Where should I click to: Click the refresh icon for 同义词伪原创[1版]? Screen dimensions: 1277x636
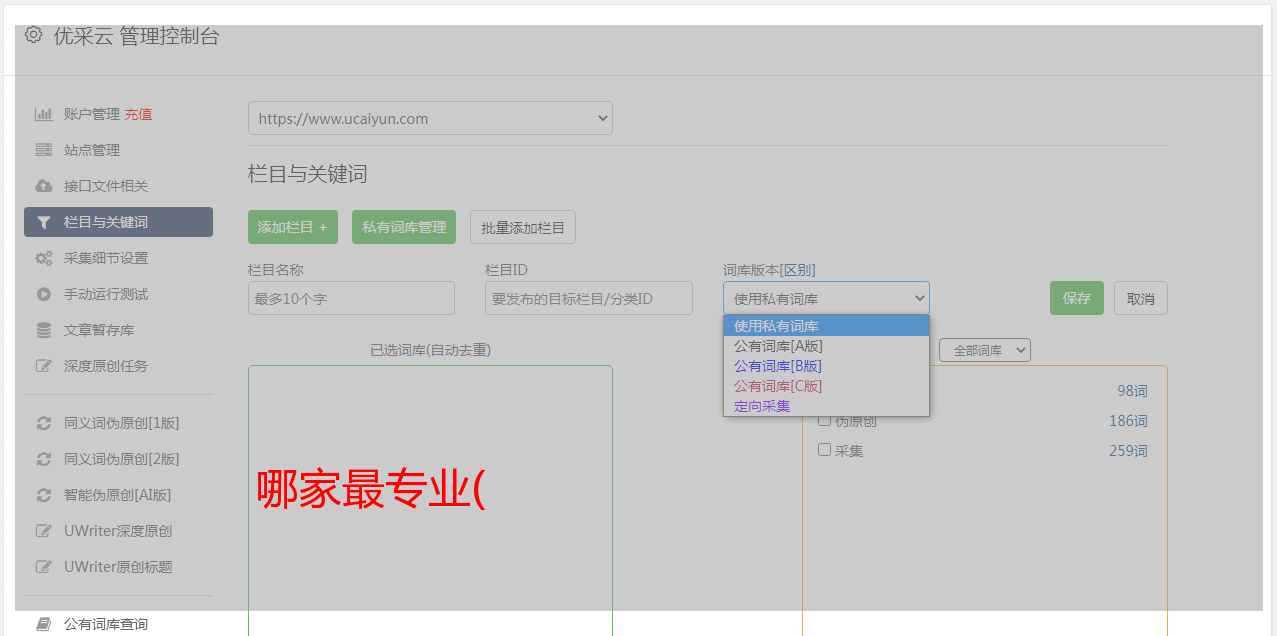click(x=43, y=423)
